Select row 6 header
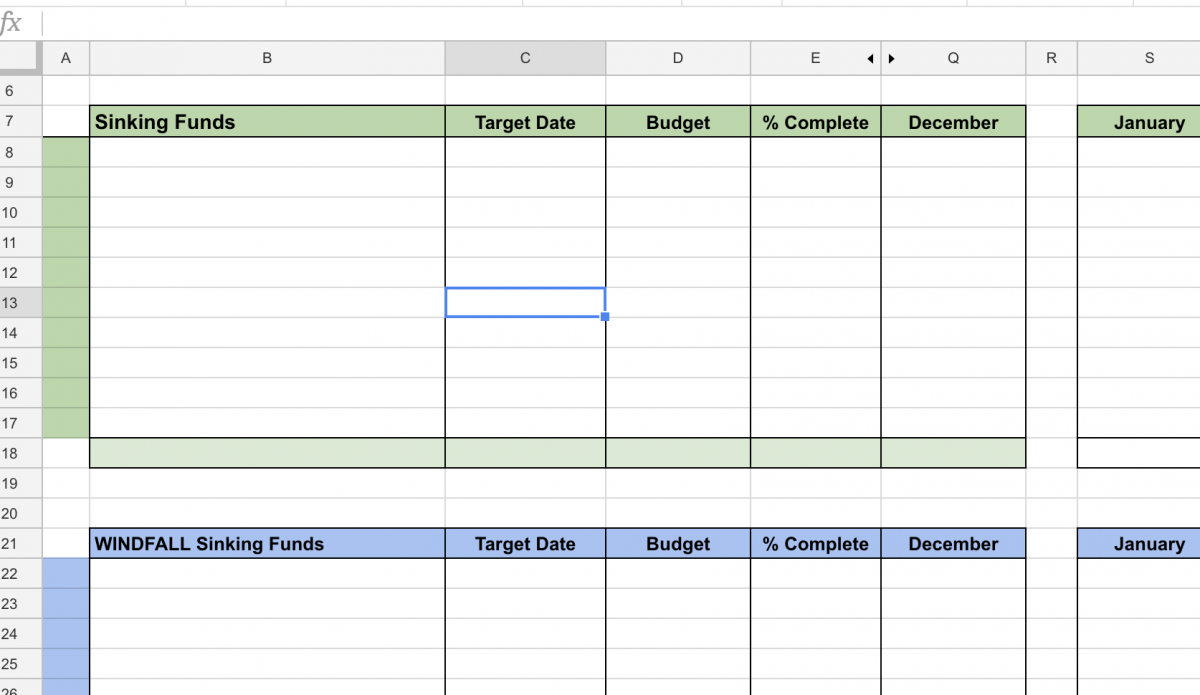 pos(21,91)
